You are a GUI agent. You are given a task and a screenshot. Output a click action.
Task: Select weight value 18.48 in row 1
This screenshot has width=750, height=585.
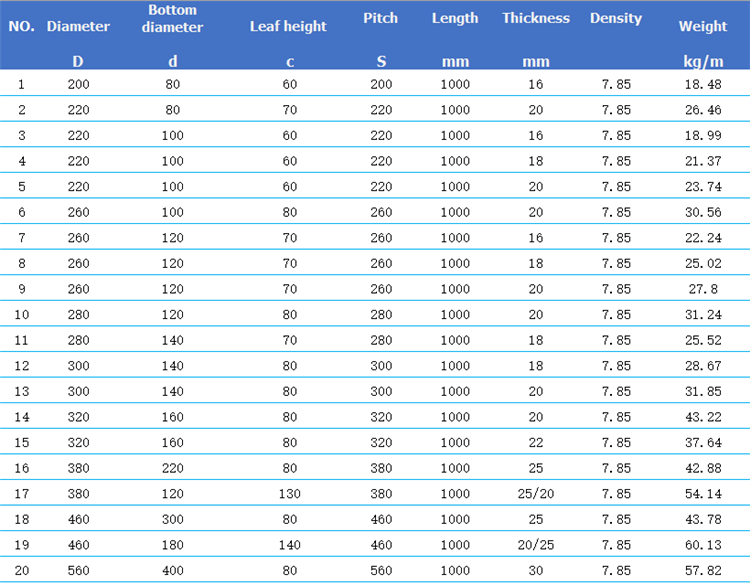(703, 84)
